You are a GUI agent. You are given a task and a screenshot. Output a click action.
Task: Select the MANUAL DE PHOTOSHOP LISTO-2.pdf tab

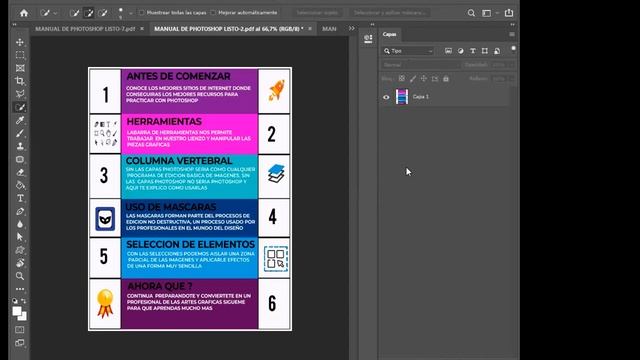[x=229, y=29]
